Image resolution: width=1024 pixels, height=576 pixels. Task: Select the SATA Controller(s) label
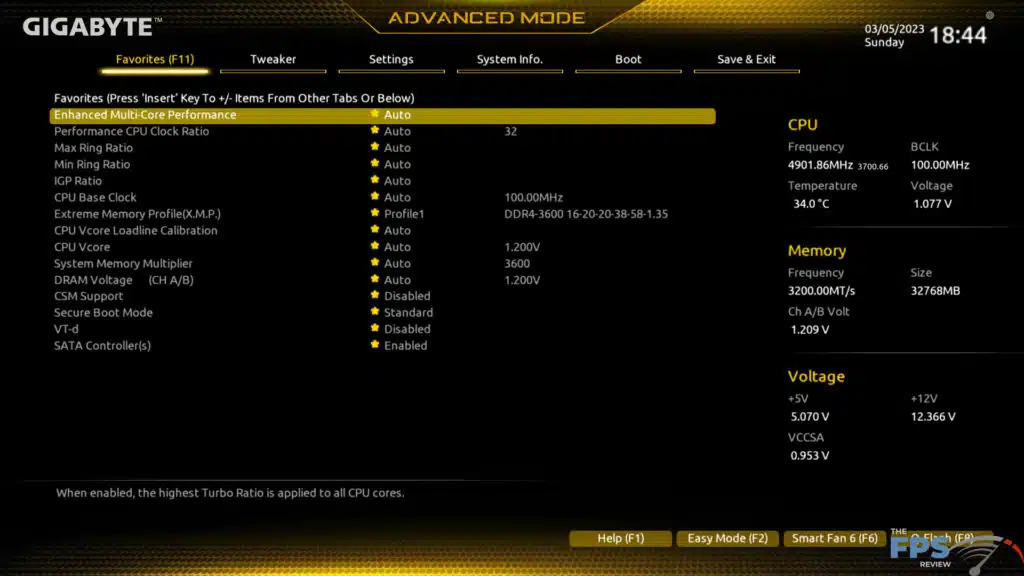[x=103, y=345]
